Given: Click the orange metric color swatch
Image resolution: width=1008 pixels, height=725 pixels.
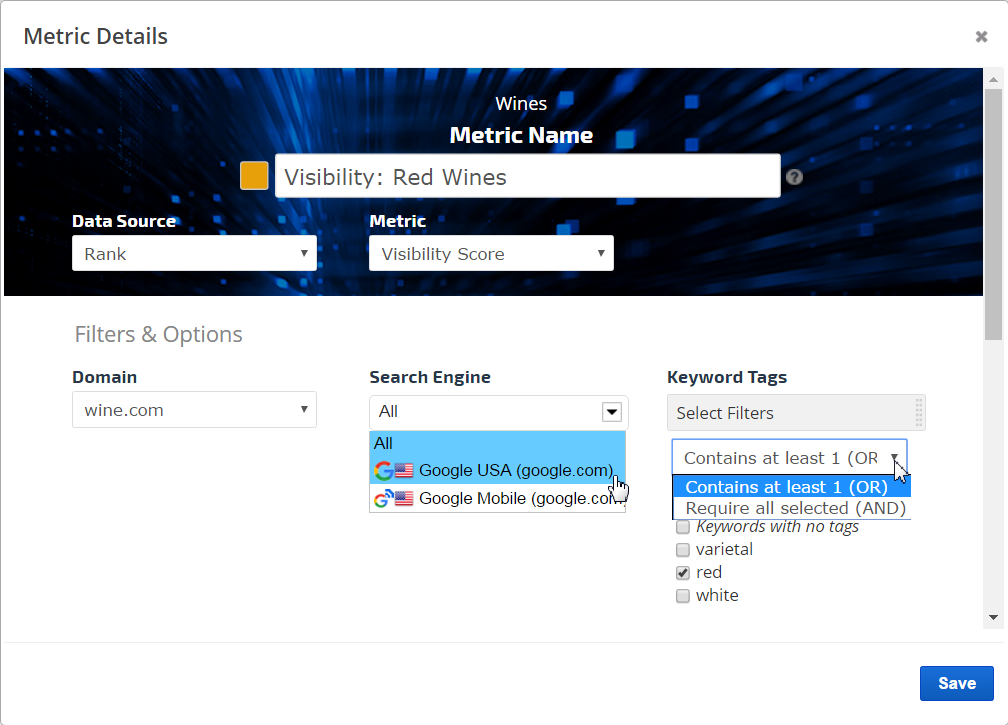Looking at the screenshot, I should point(254,176).
